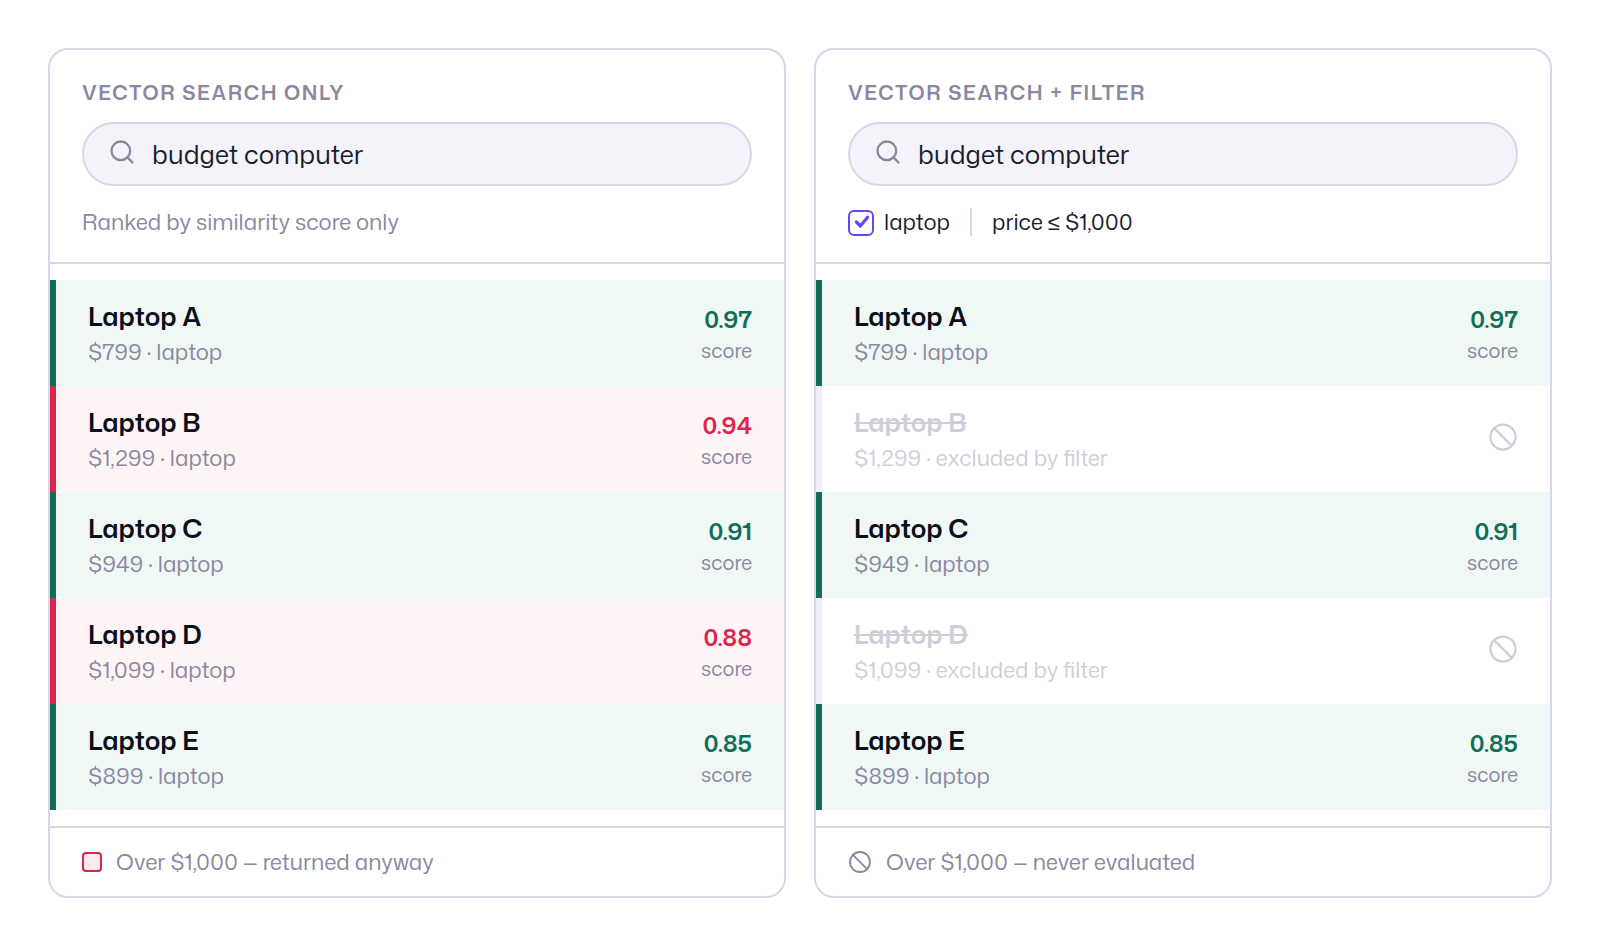This screenshot has height=946, width=1600.
Task: Click the search magnifier icon in Vector Search Only panel
Action: [x=122, y=152]
